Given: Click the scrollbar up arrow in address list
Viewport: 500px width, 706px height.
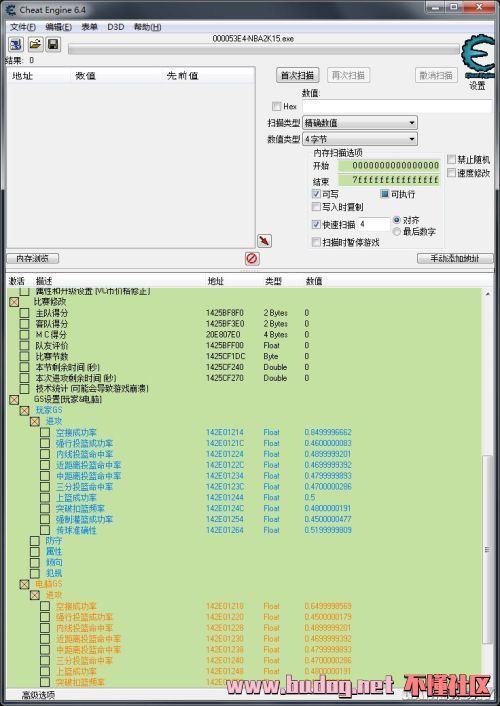Looking at the screenshot, I should (488, 294).
